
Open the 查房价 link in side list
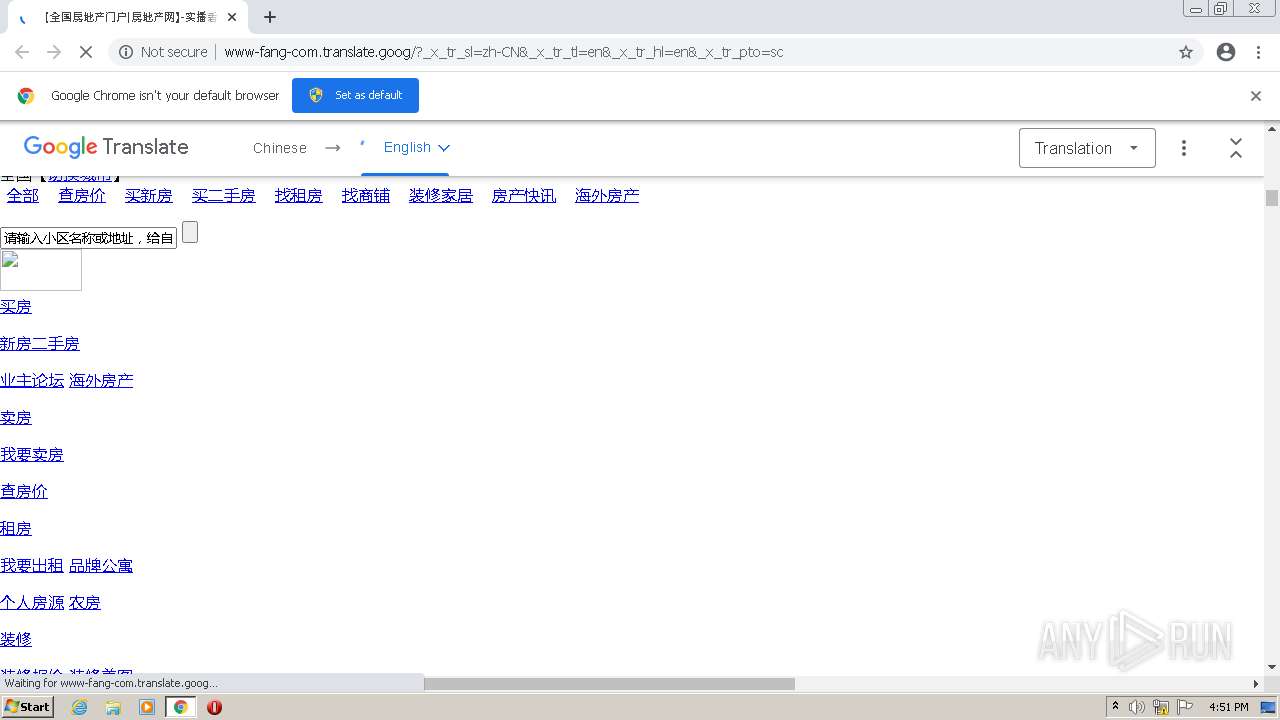click(x=24, y=492)
